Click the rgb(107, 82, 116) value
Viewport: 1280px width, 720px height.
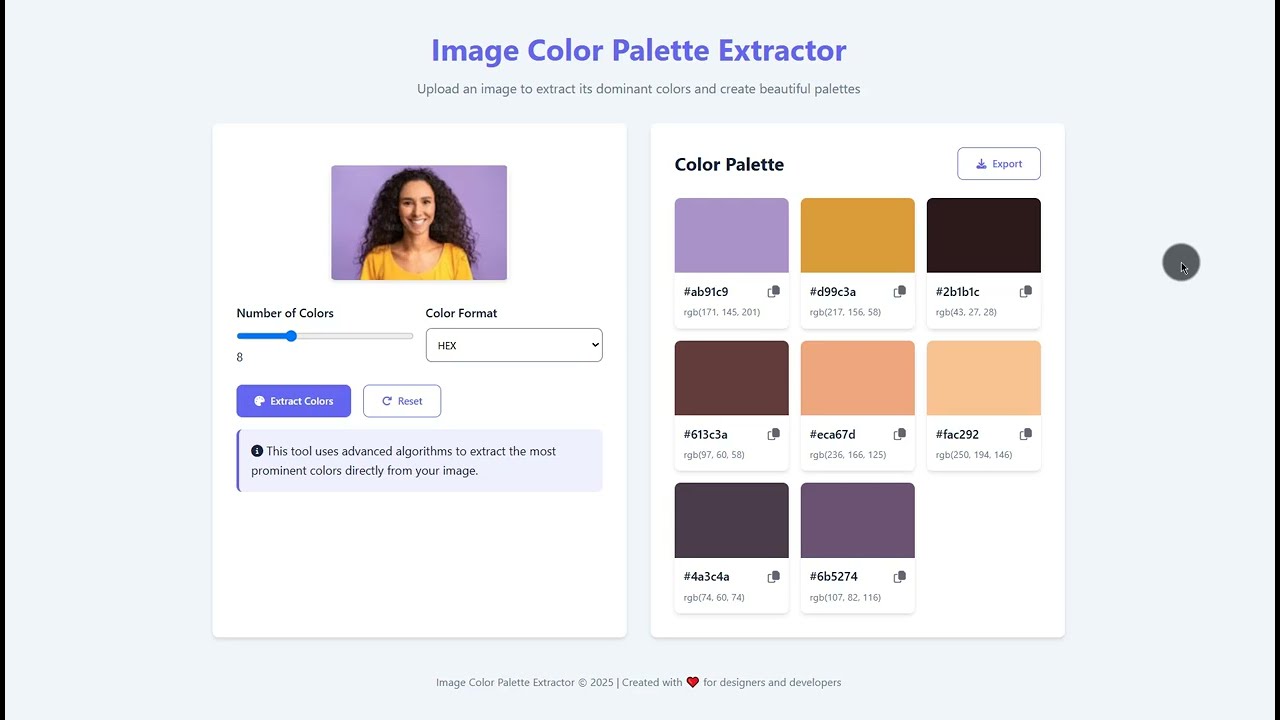[x=845, y=597]
